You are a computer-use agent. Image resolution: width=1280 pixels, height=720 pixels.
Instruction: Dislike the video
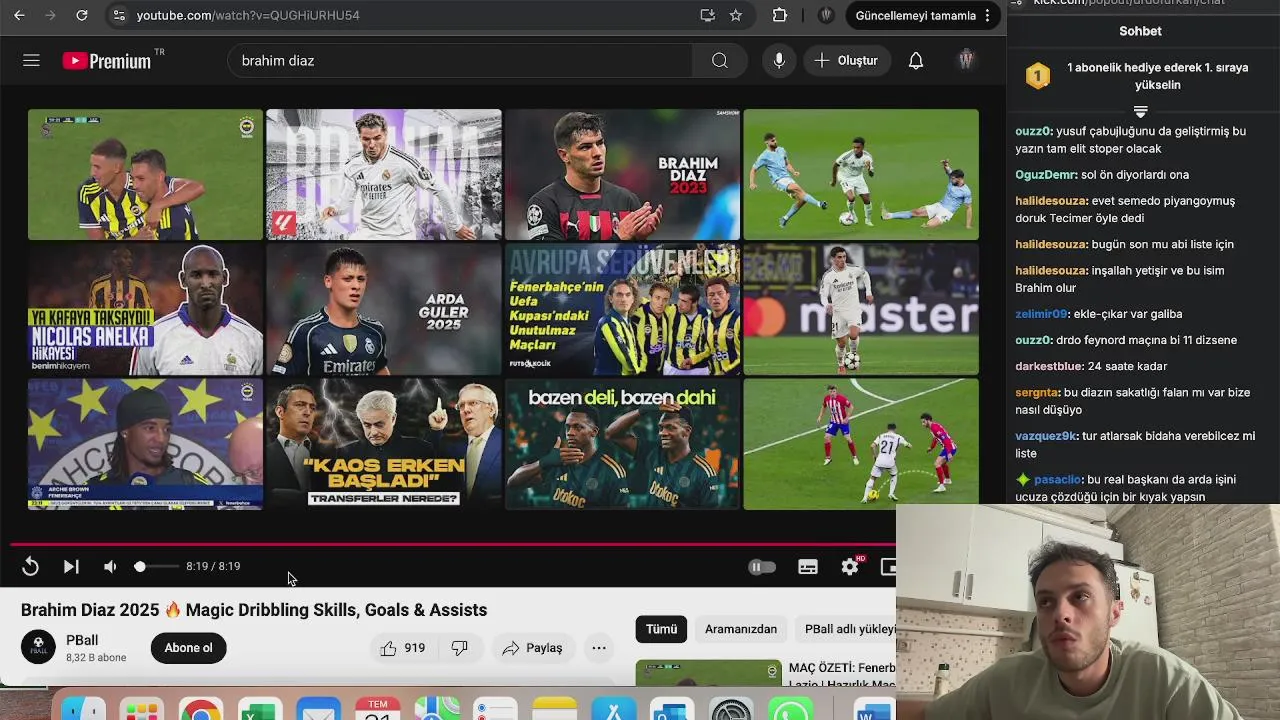click(x=459, y=648)
